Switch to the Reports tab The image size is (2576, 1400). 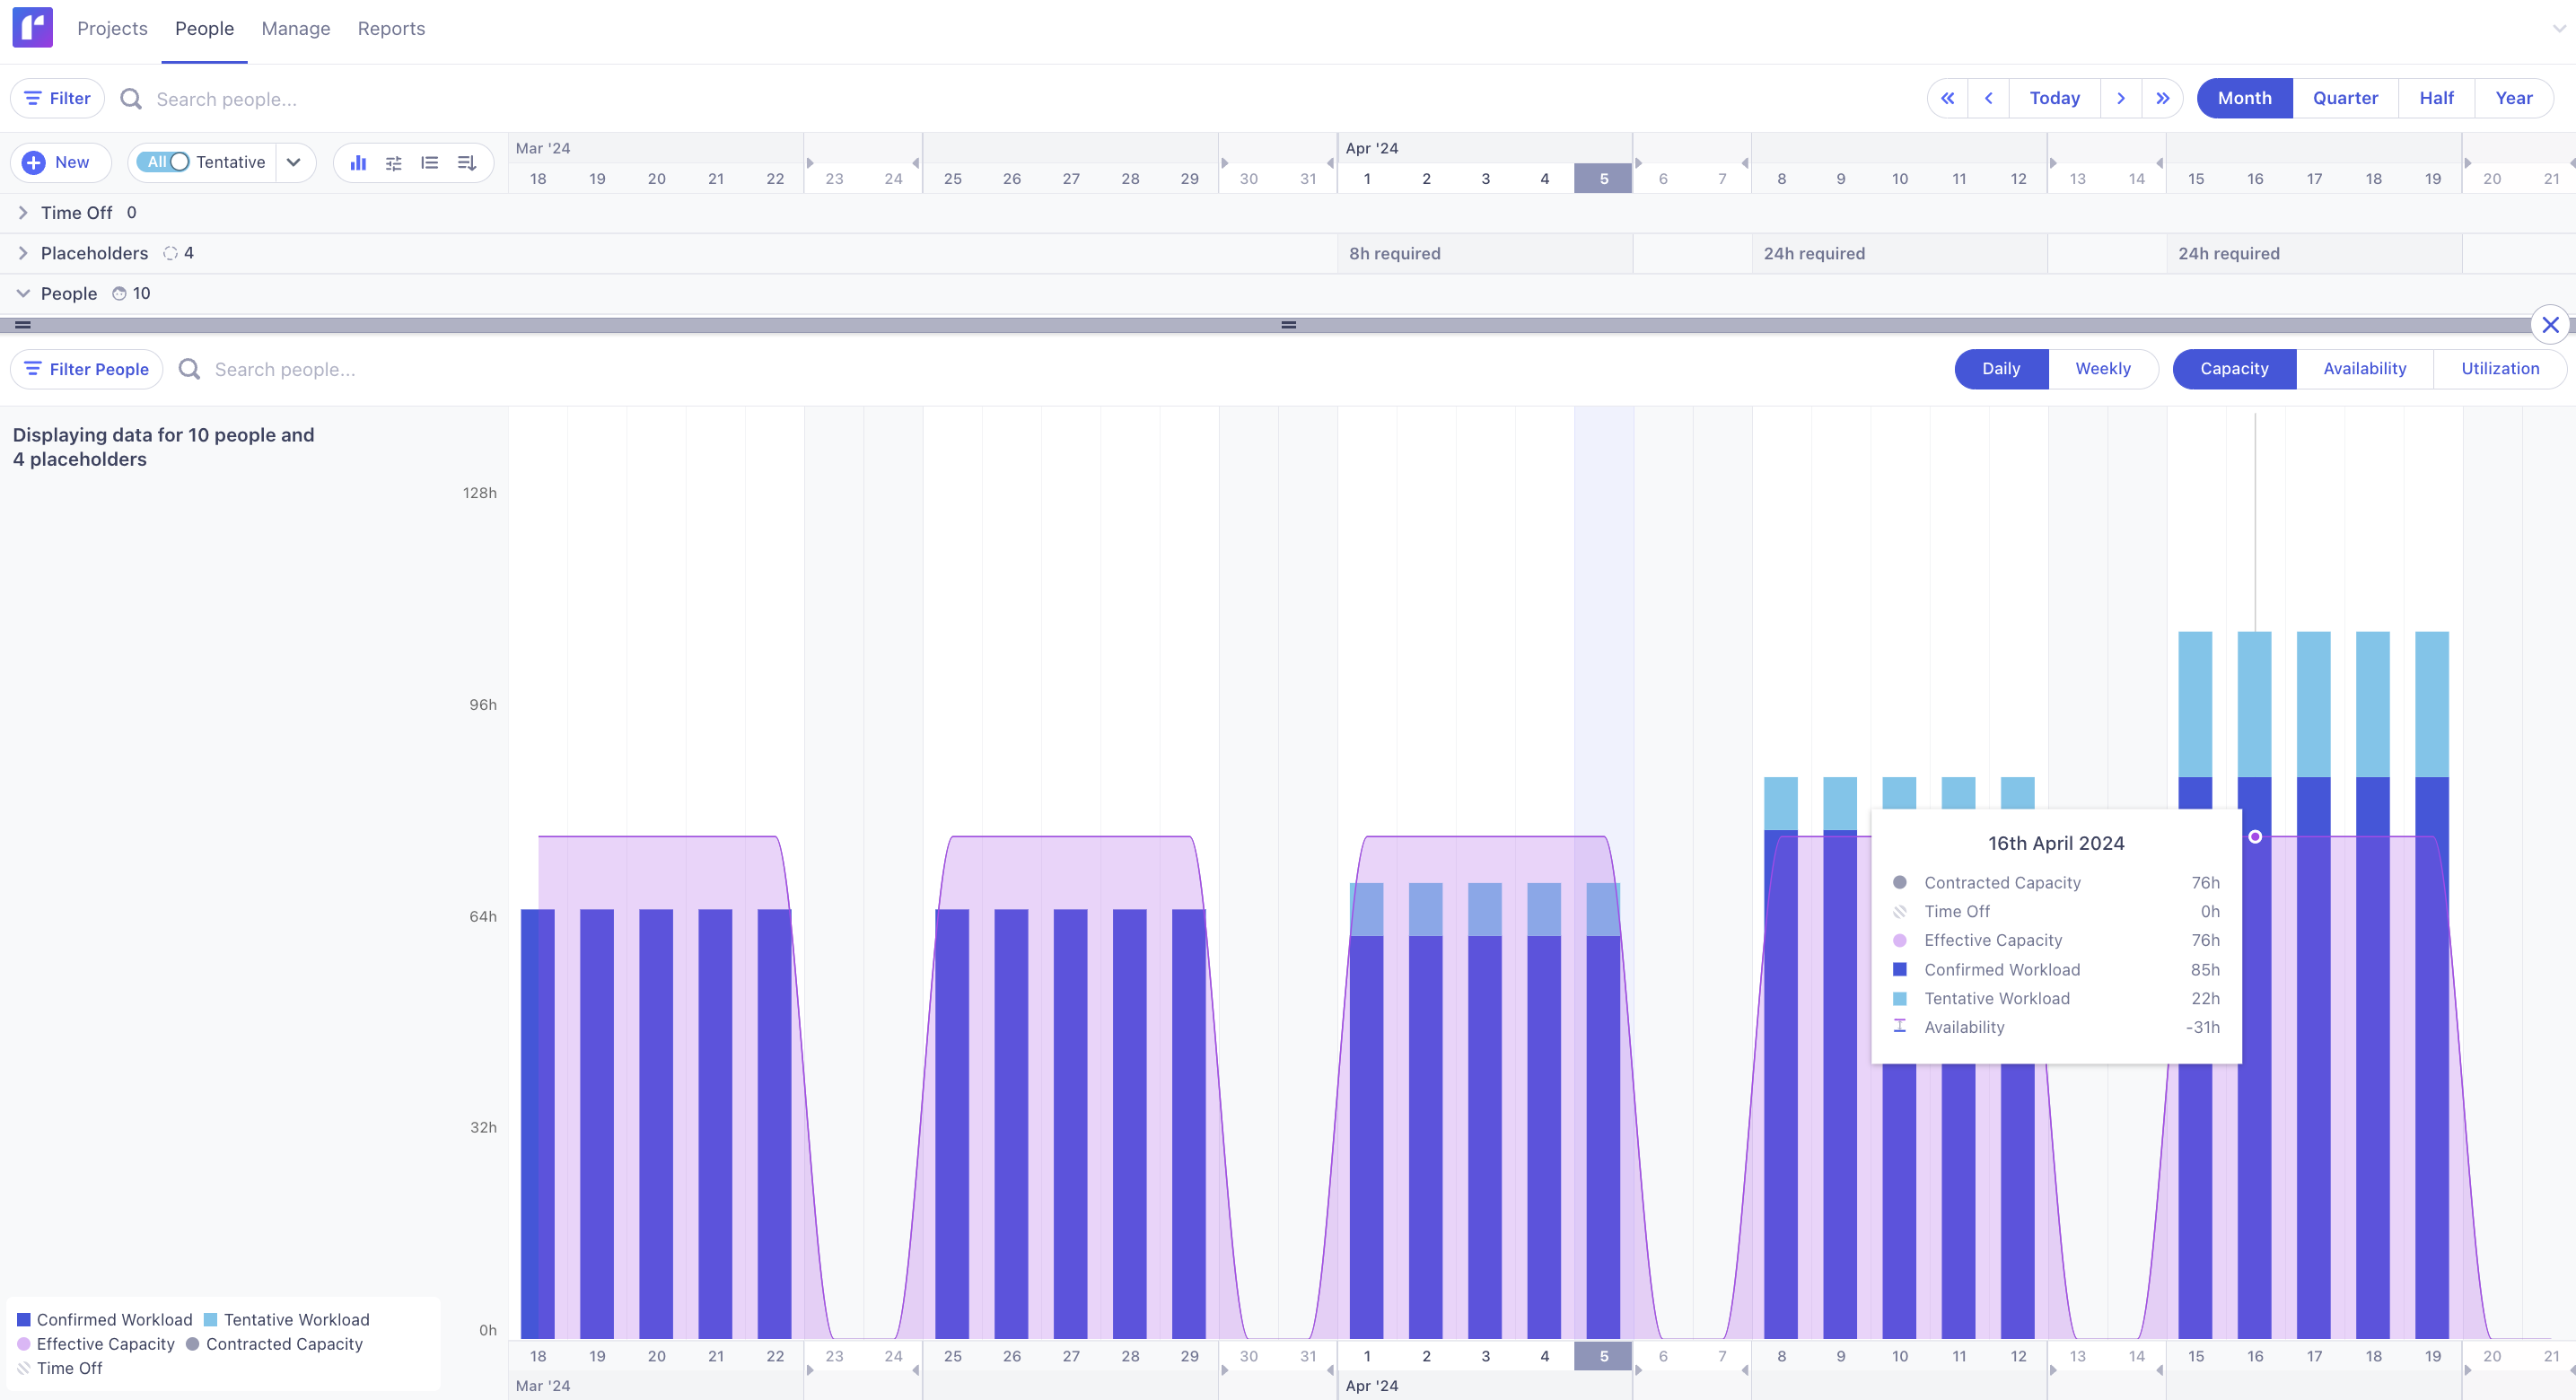pos(391,28)
